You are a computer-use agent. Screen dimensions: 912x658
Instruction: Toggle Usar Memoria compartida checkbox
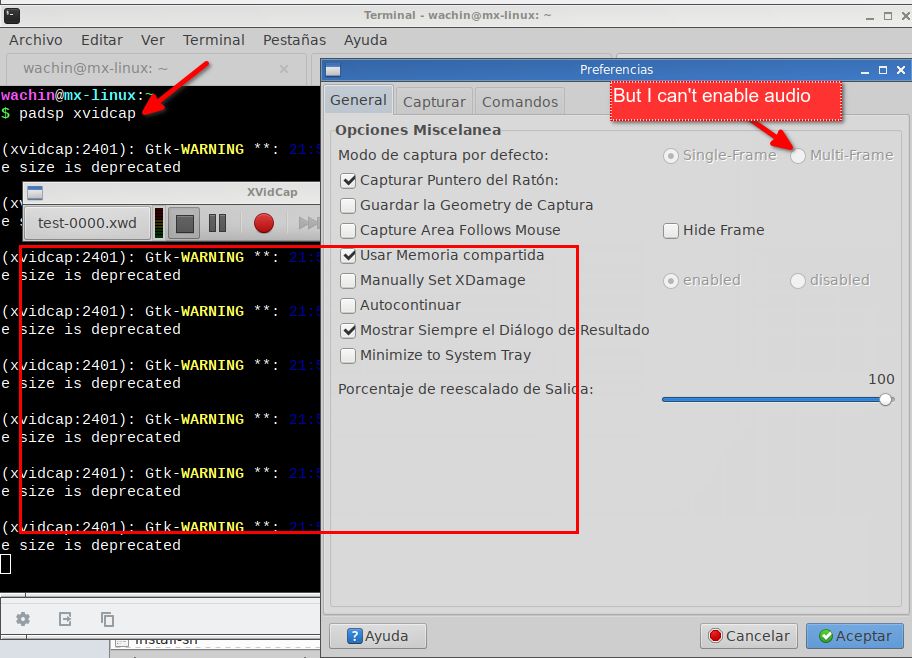click(348, 255)
